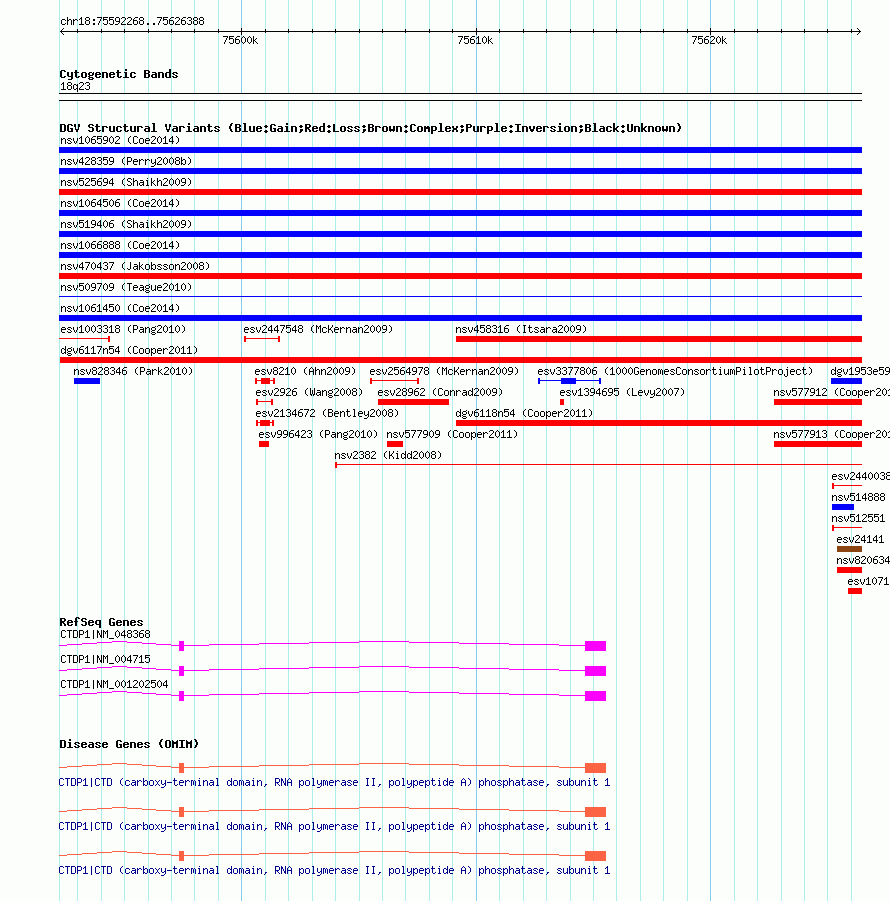Image resolution: width=890 pixels, height=901 pixels.
Task: Click the chr18:75592268..75626388 region label
Action: [x=132, y=21]
